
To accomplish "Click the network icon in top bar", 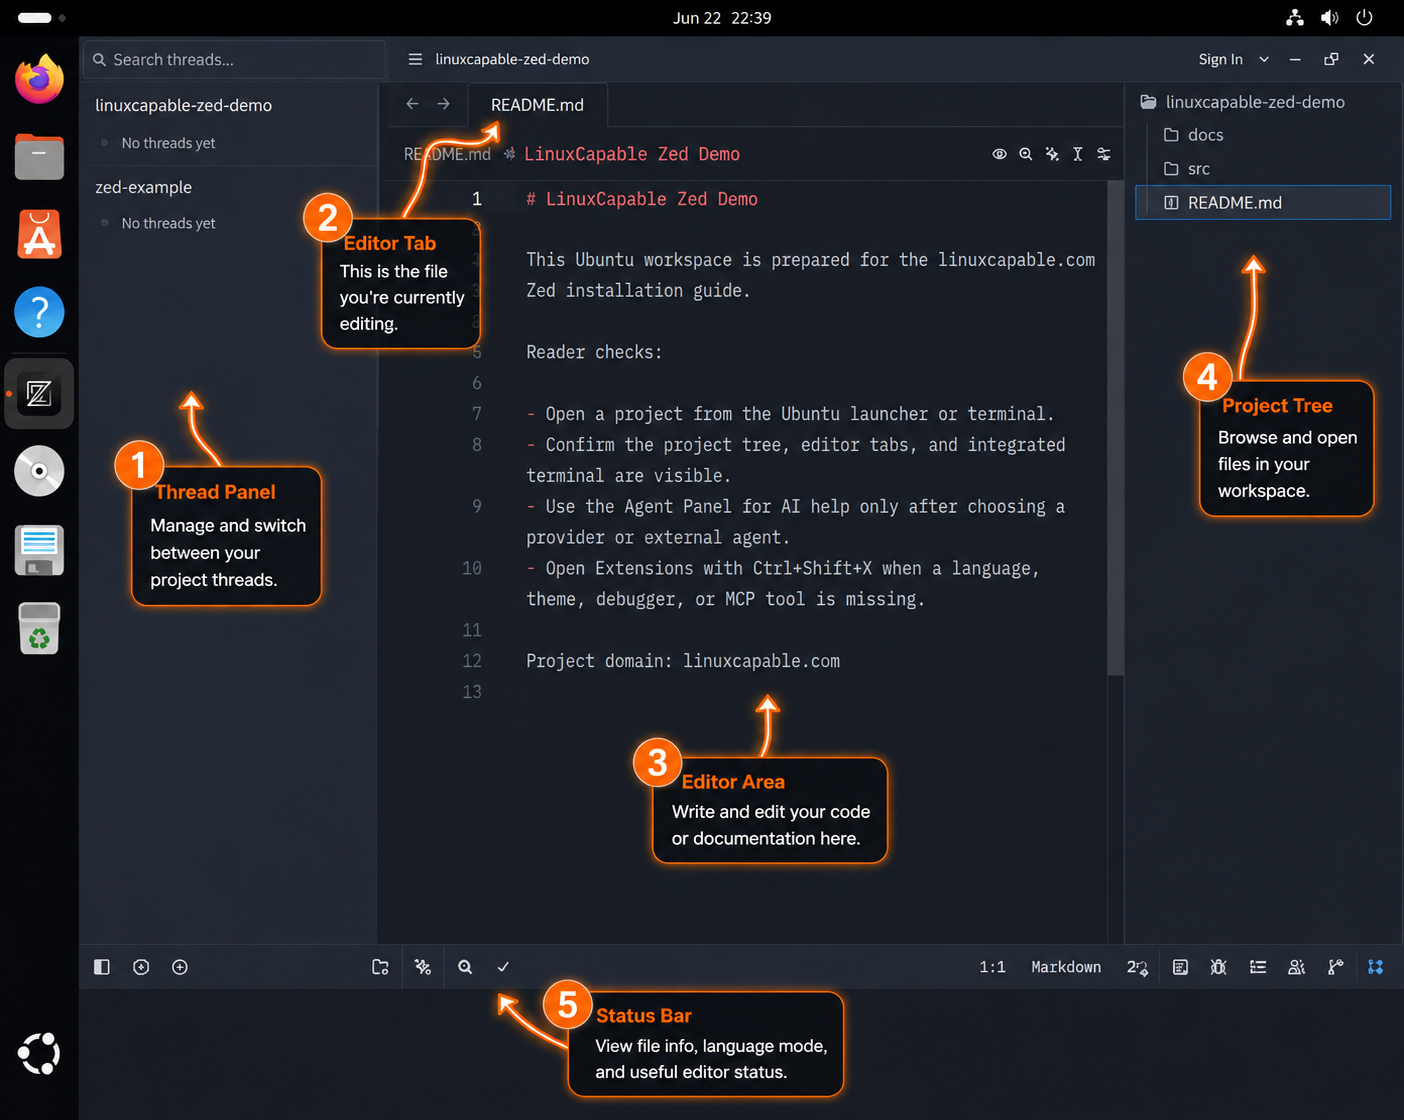I will [1295, 18].
